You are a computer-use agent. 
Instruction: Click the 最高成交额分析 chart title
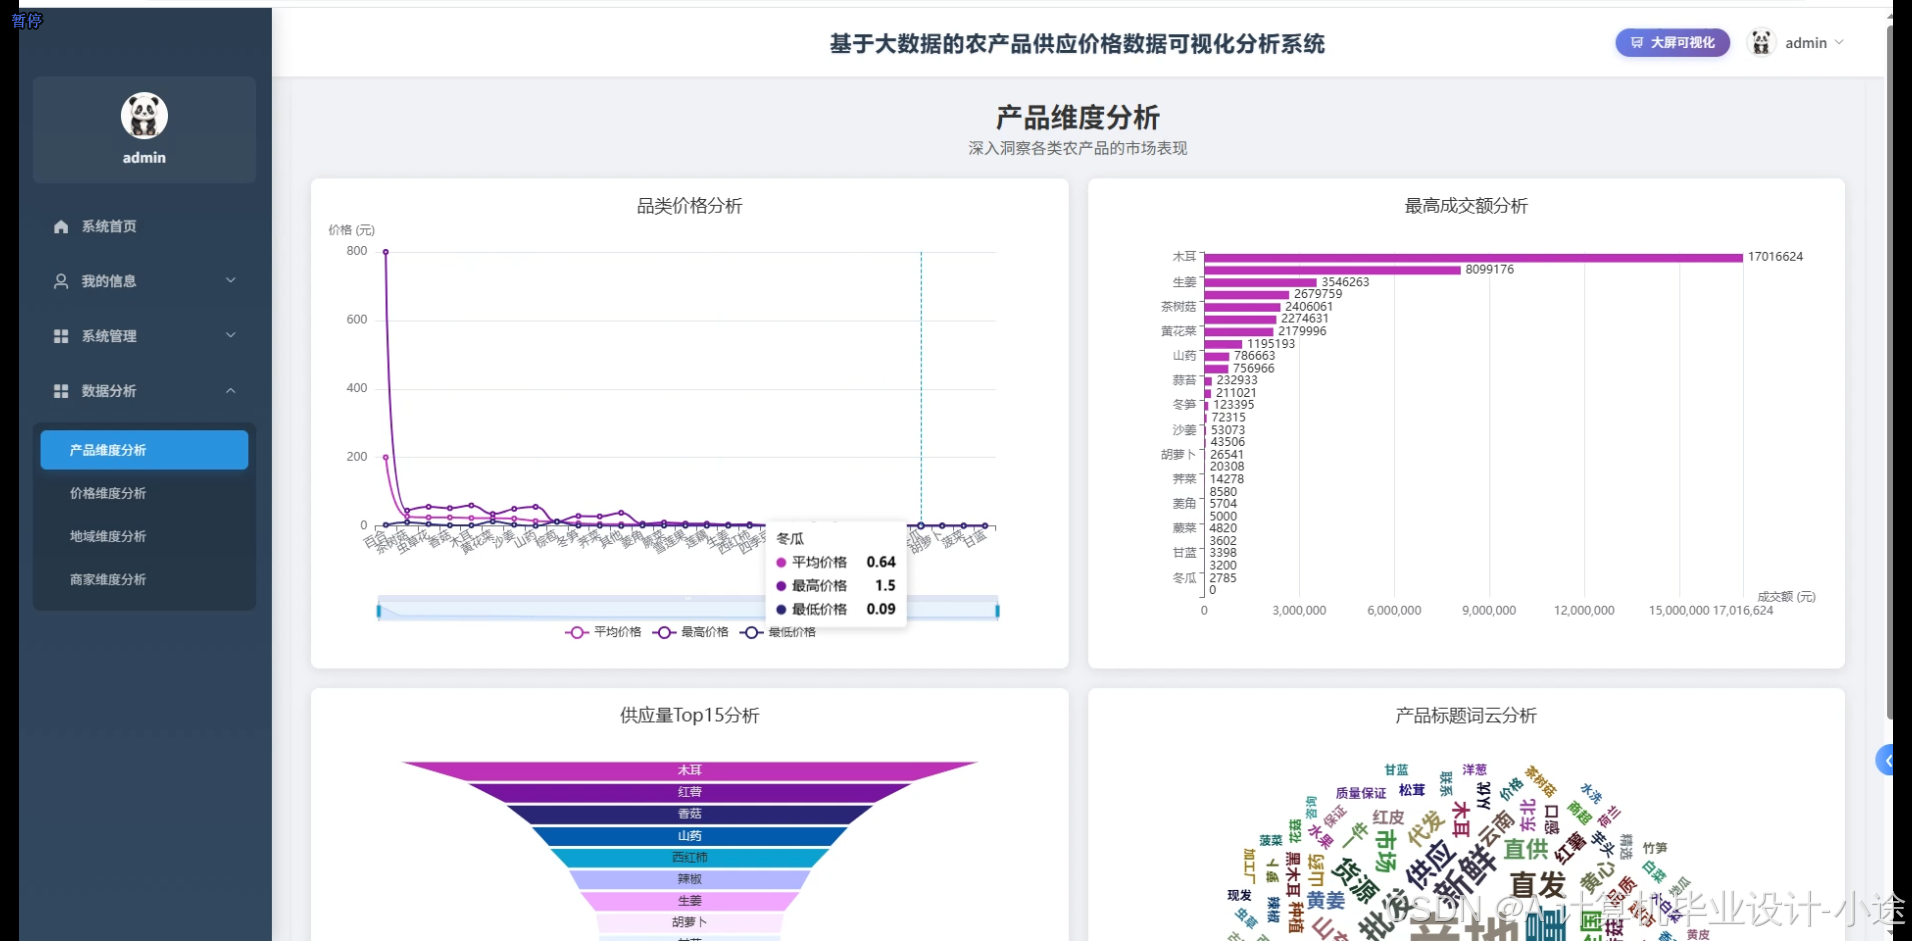(1466, 206)
